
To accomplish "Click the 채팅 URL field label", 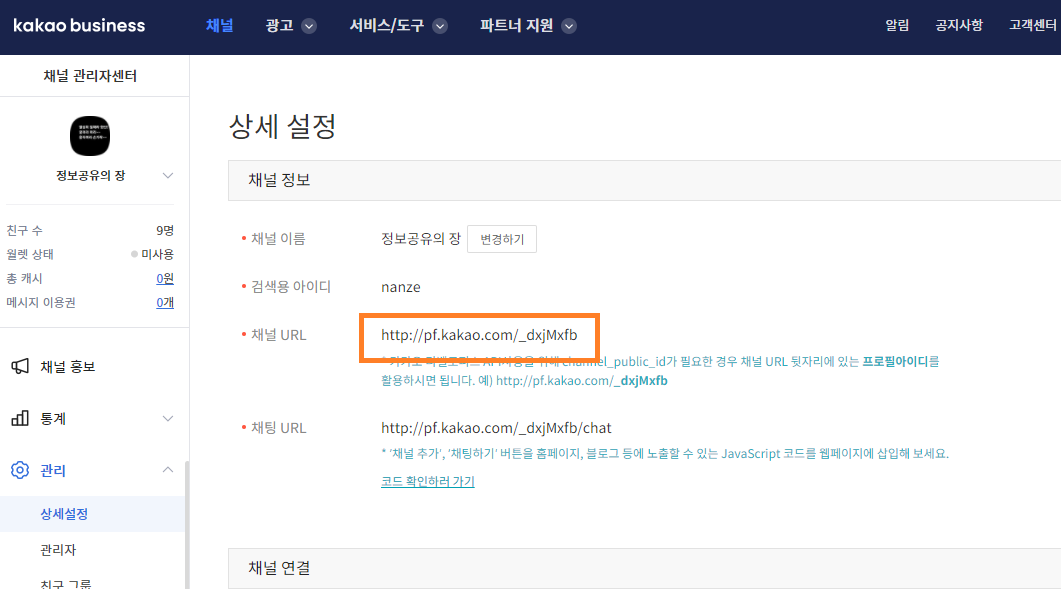I will 279,428.
